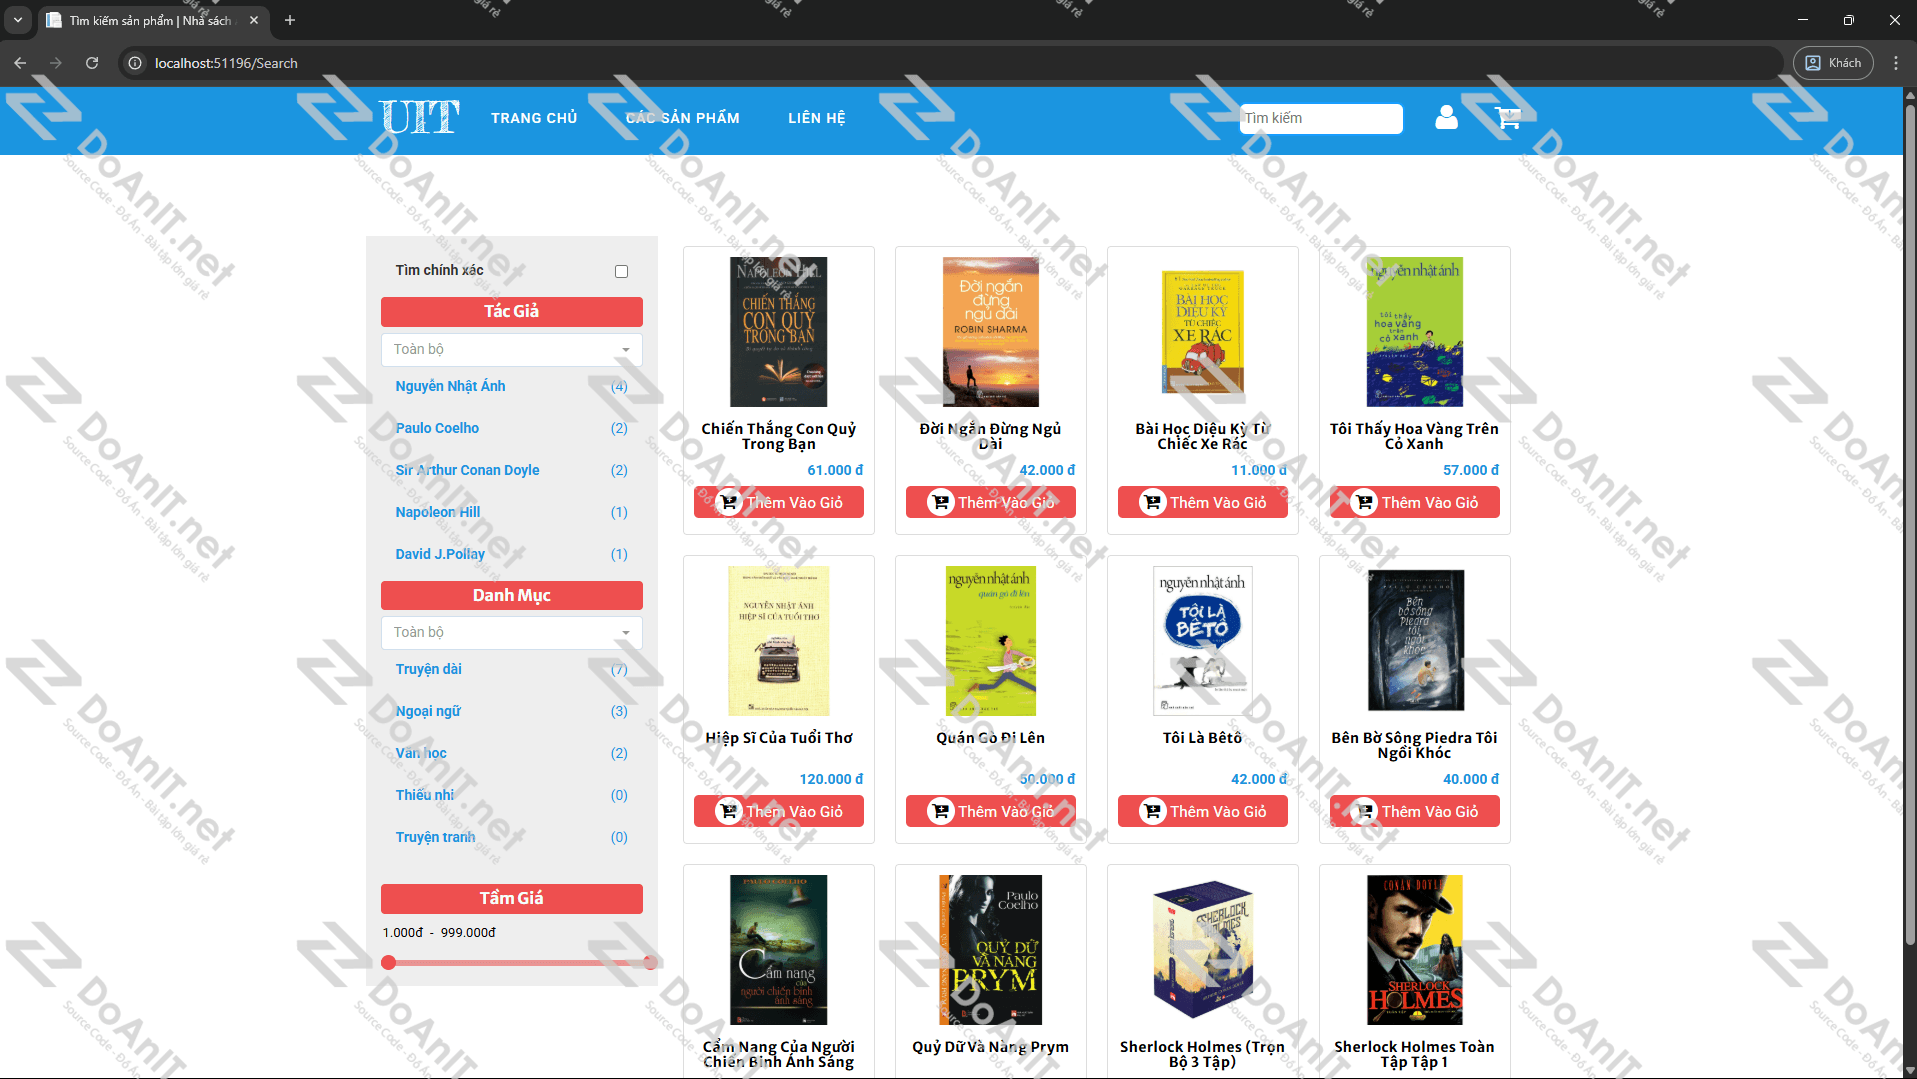This screenshot has width=1917, height=1079.
Task: Click the UIT logo
Action: 420,118
